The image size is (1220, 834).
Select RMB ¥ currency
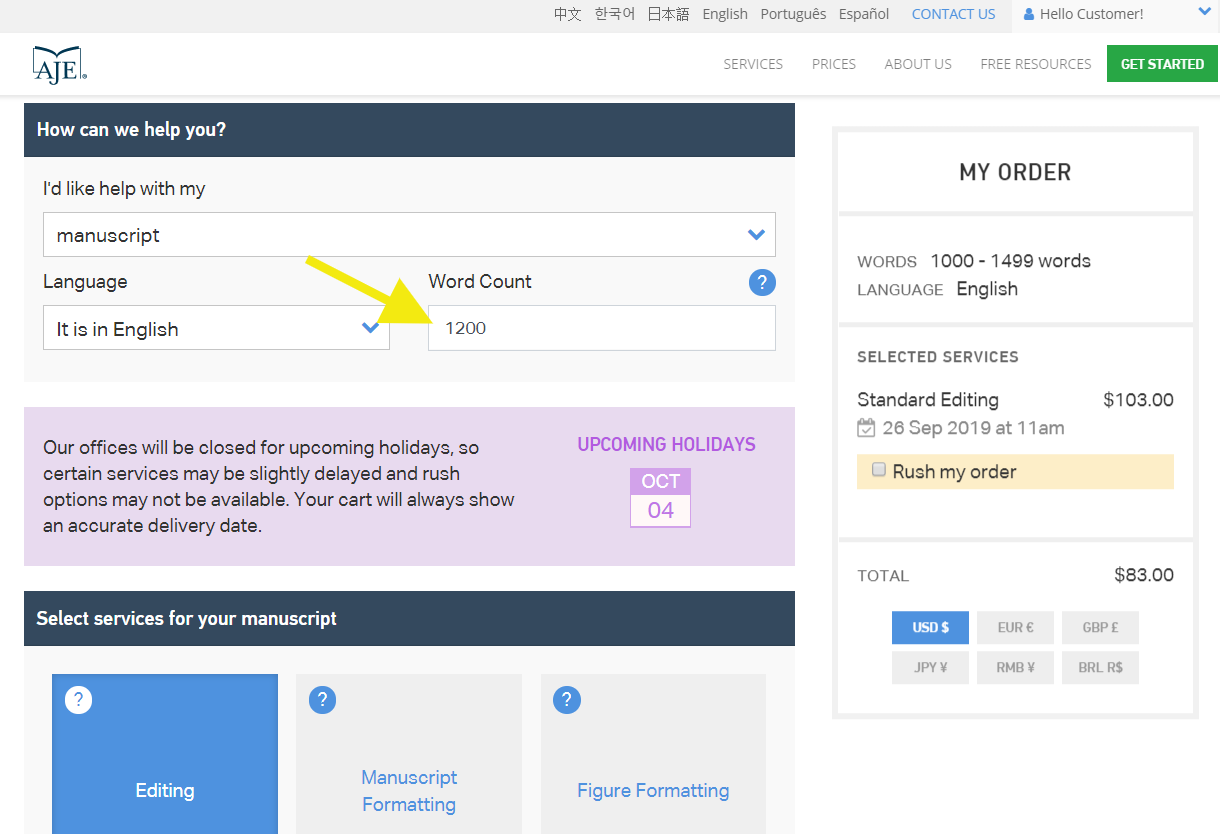pyautogui.click(x=1015, y=668)
